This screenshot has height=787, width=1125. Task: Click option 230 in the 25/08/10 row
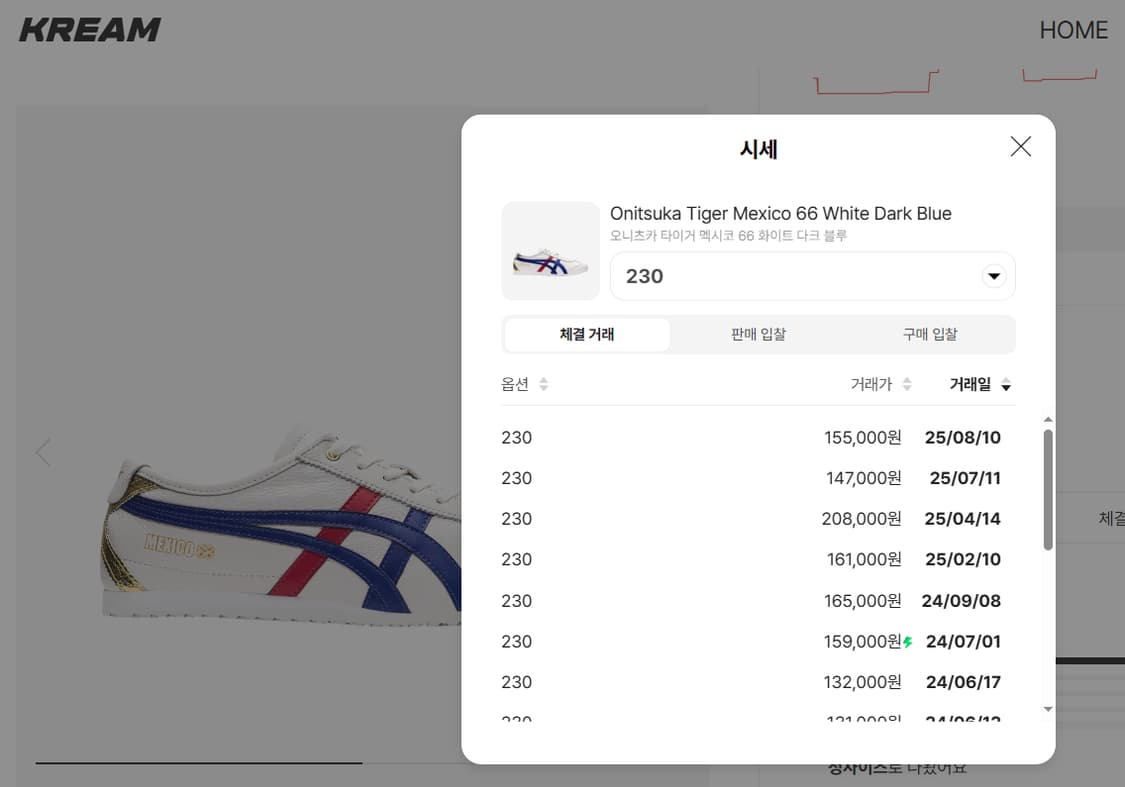coord(517,438)
